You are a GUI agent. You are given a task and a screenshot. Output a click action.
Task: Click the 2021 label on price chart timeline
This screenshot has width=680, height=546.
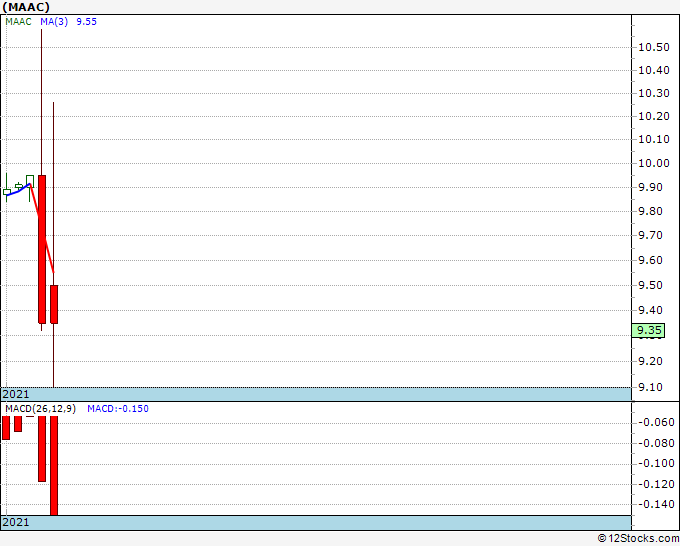pos(16,394)
